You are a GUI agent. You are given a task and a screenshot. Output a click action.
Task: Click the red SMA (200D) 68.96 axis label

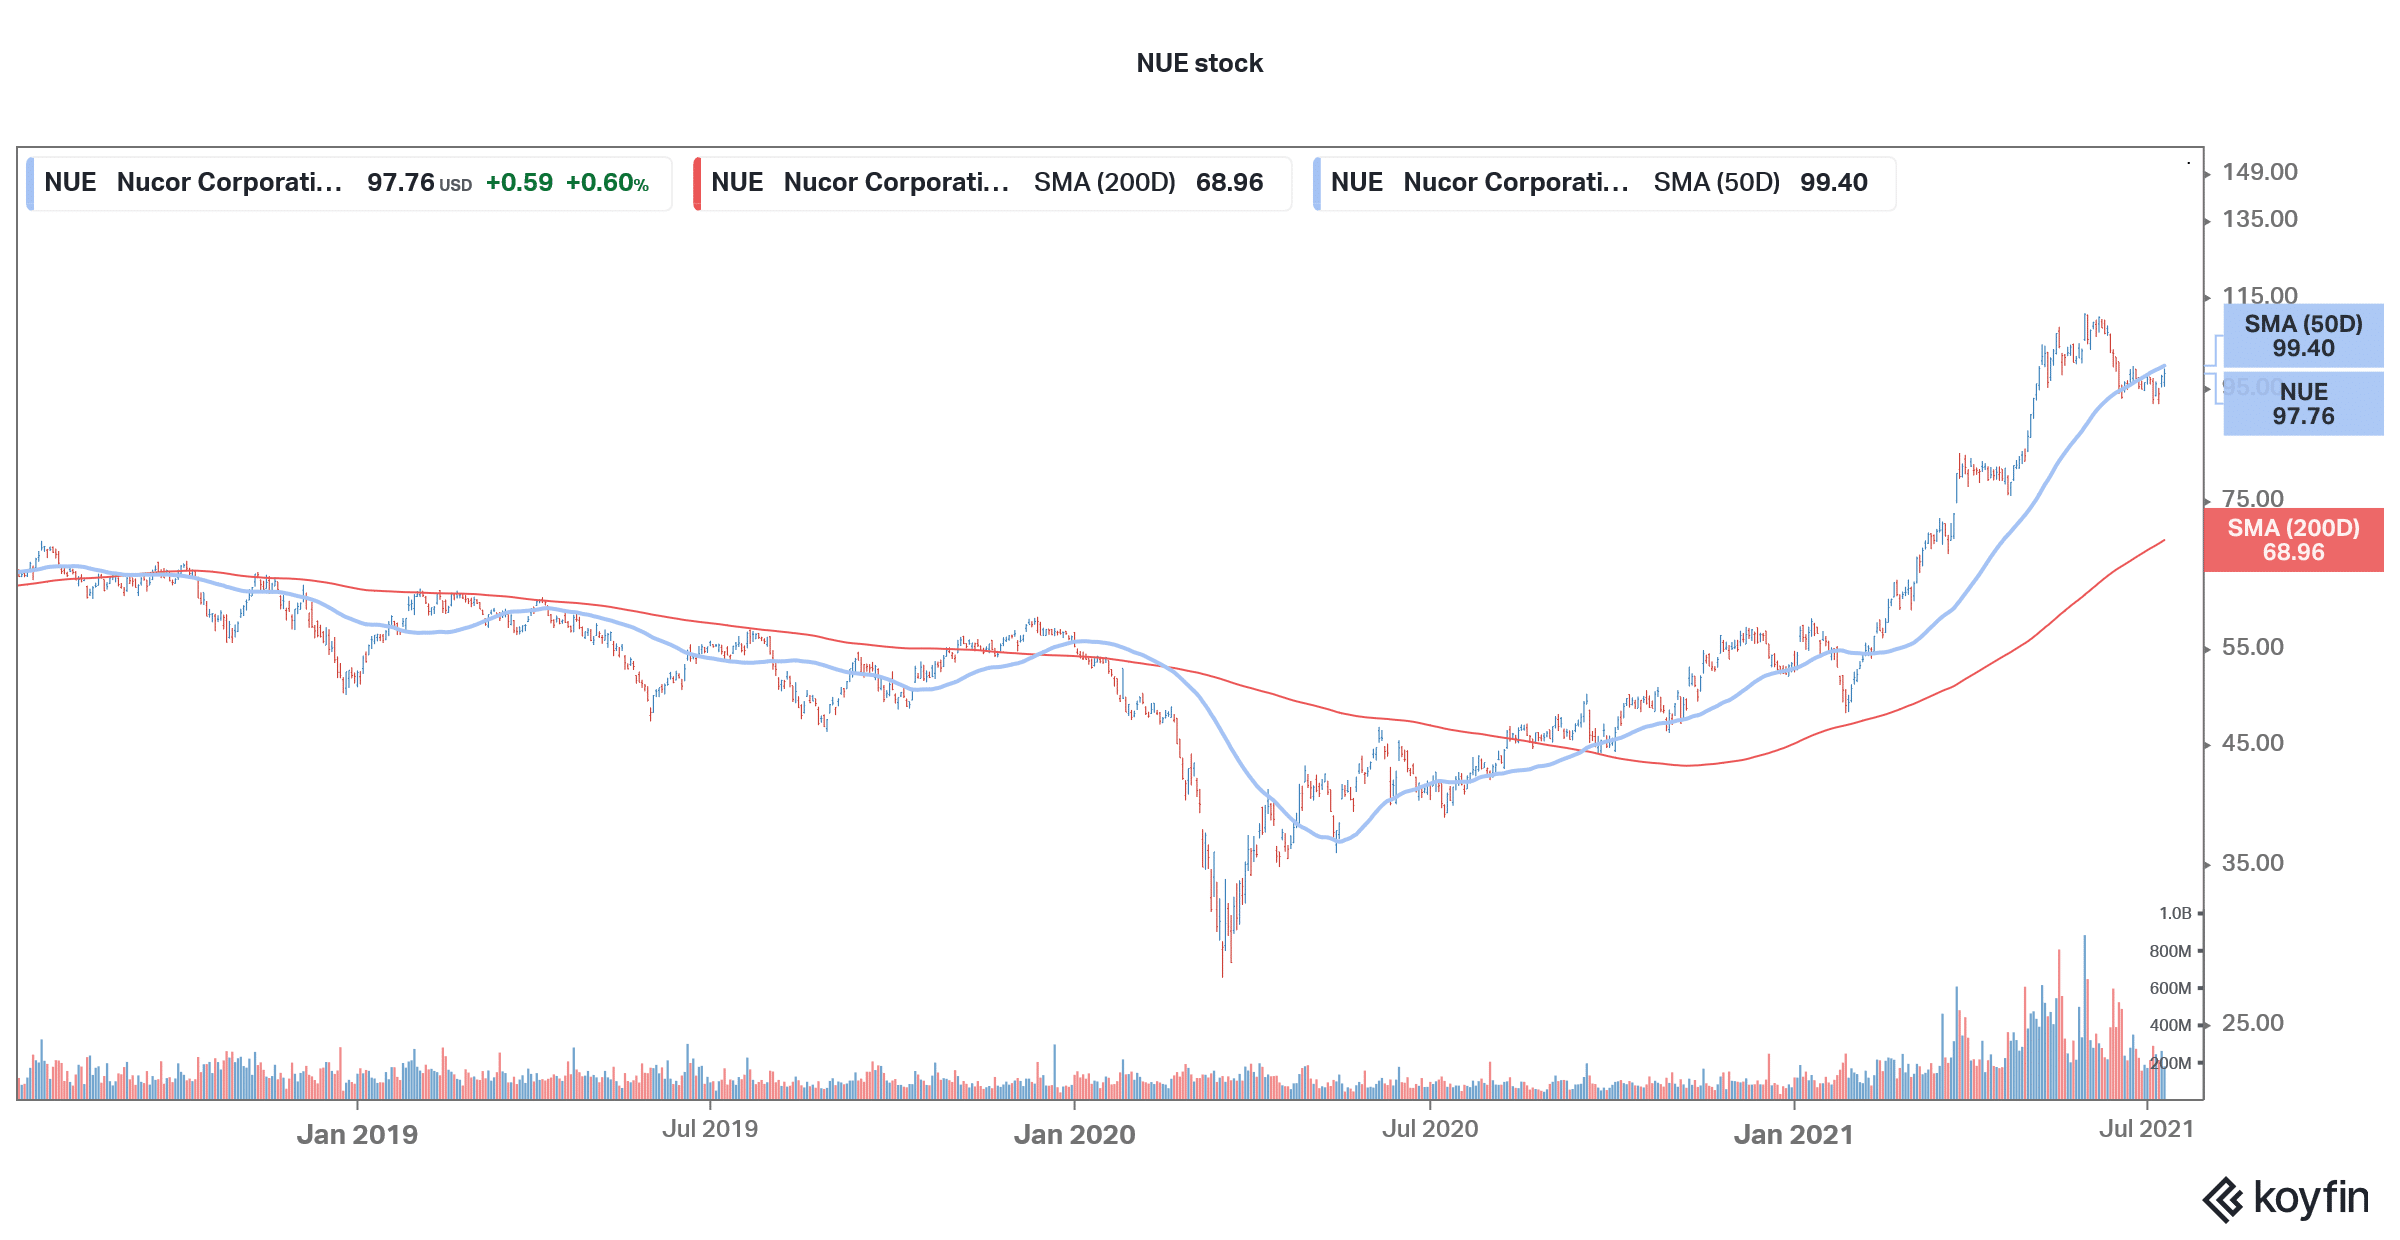[2293, 540]
